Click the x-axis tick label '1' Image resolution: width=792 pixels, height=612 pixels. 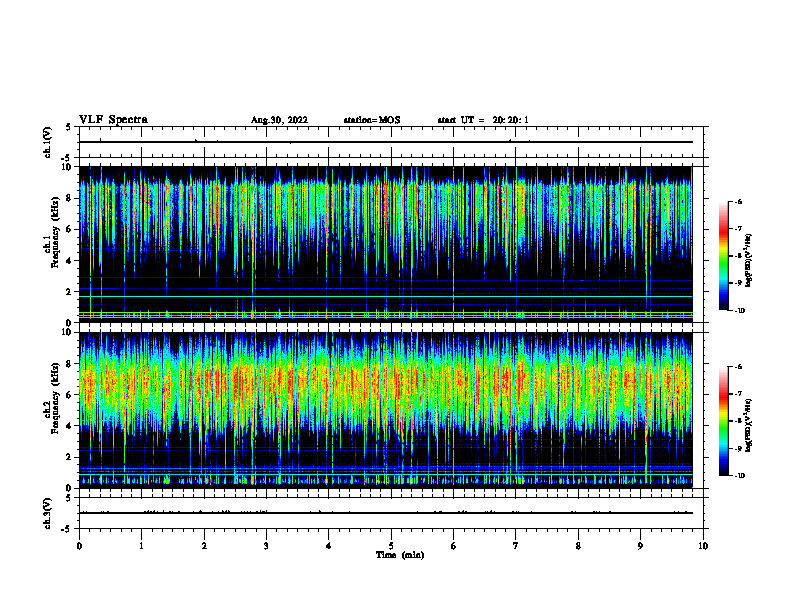[141, 546]
